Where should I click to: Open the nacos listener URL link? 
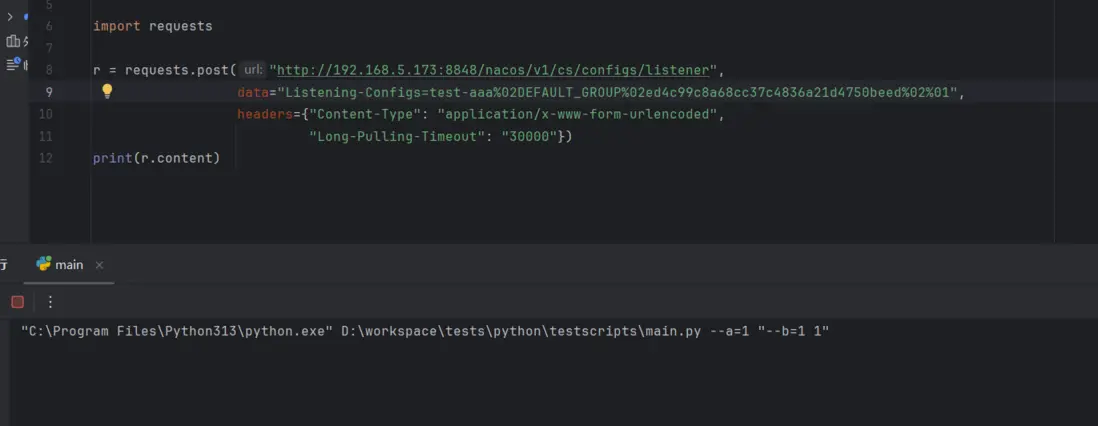[494, 70]
